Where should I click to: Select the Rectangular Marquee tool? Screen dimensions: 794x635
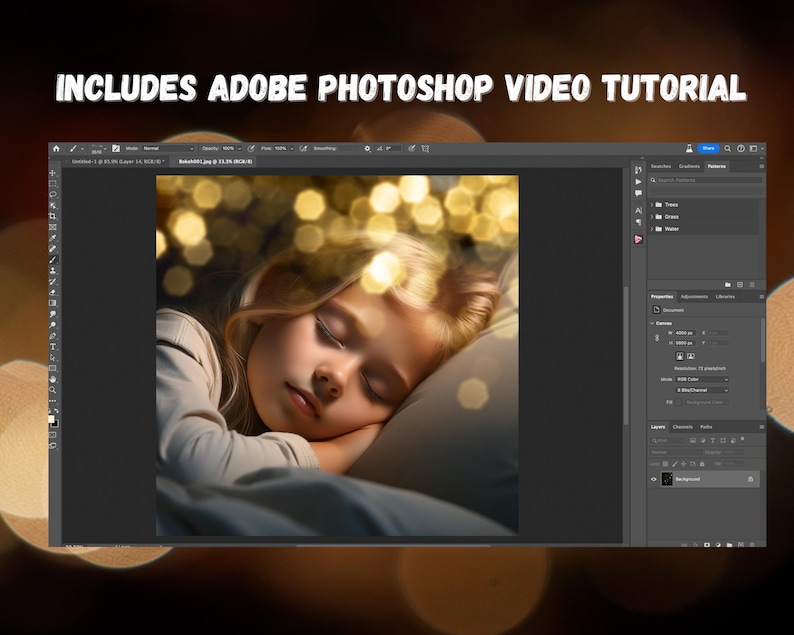53,184
